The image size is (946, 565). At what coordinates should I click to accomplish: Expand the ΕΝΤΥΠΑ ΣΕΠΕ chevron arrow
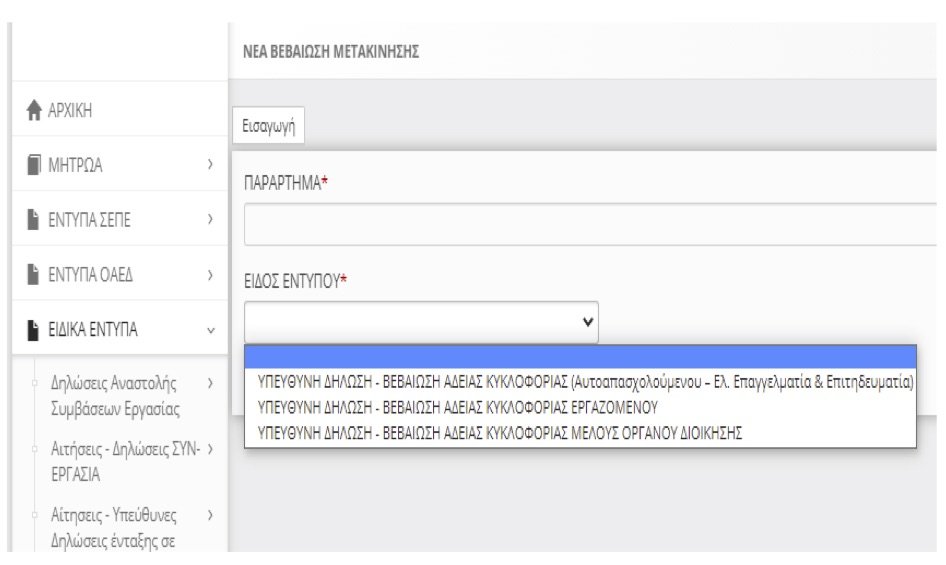210,220
